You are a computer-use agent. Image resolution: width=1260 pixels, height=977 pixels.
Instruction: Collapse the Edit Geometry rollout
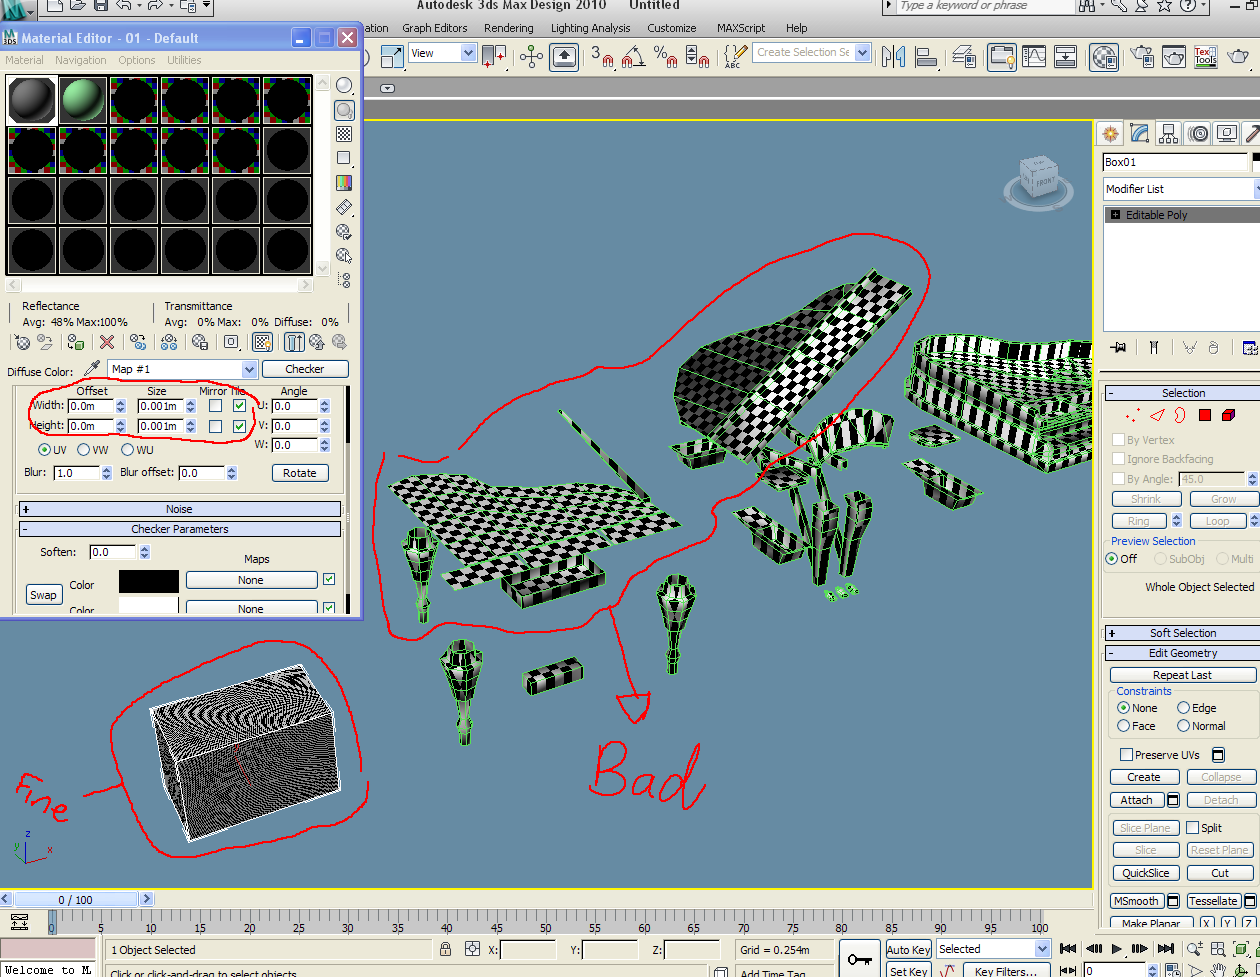pyautogui.click(x=1183, y=653)
